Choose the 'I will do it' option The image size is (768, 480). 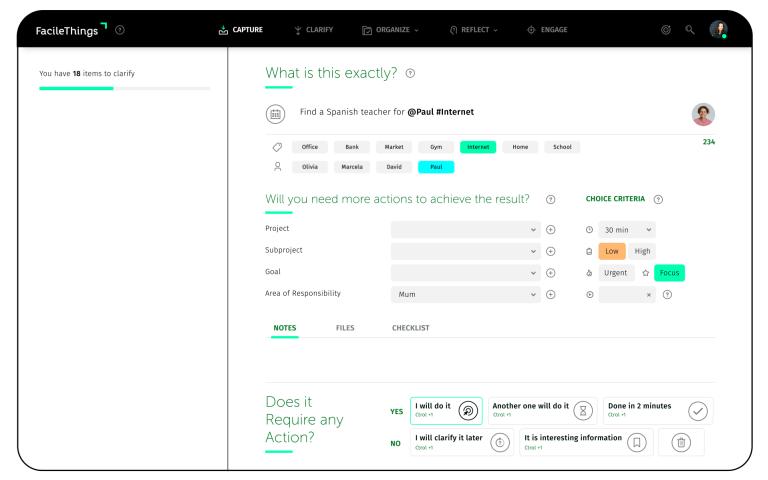tap(445, 410)
